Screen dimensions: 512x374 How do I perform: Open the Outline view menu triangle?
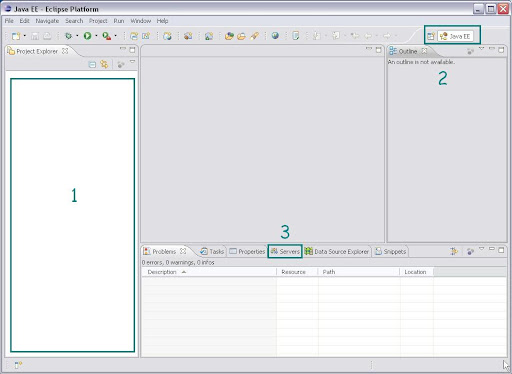click(x=481, y=49)
